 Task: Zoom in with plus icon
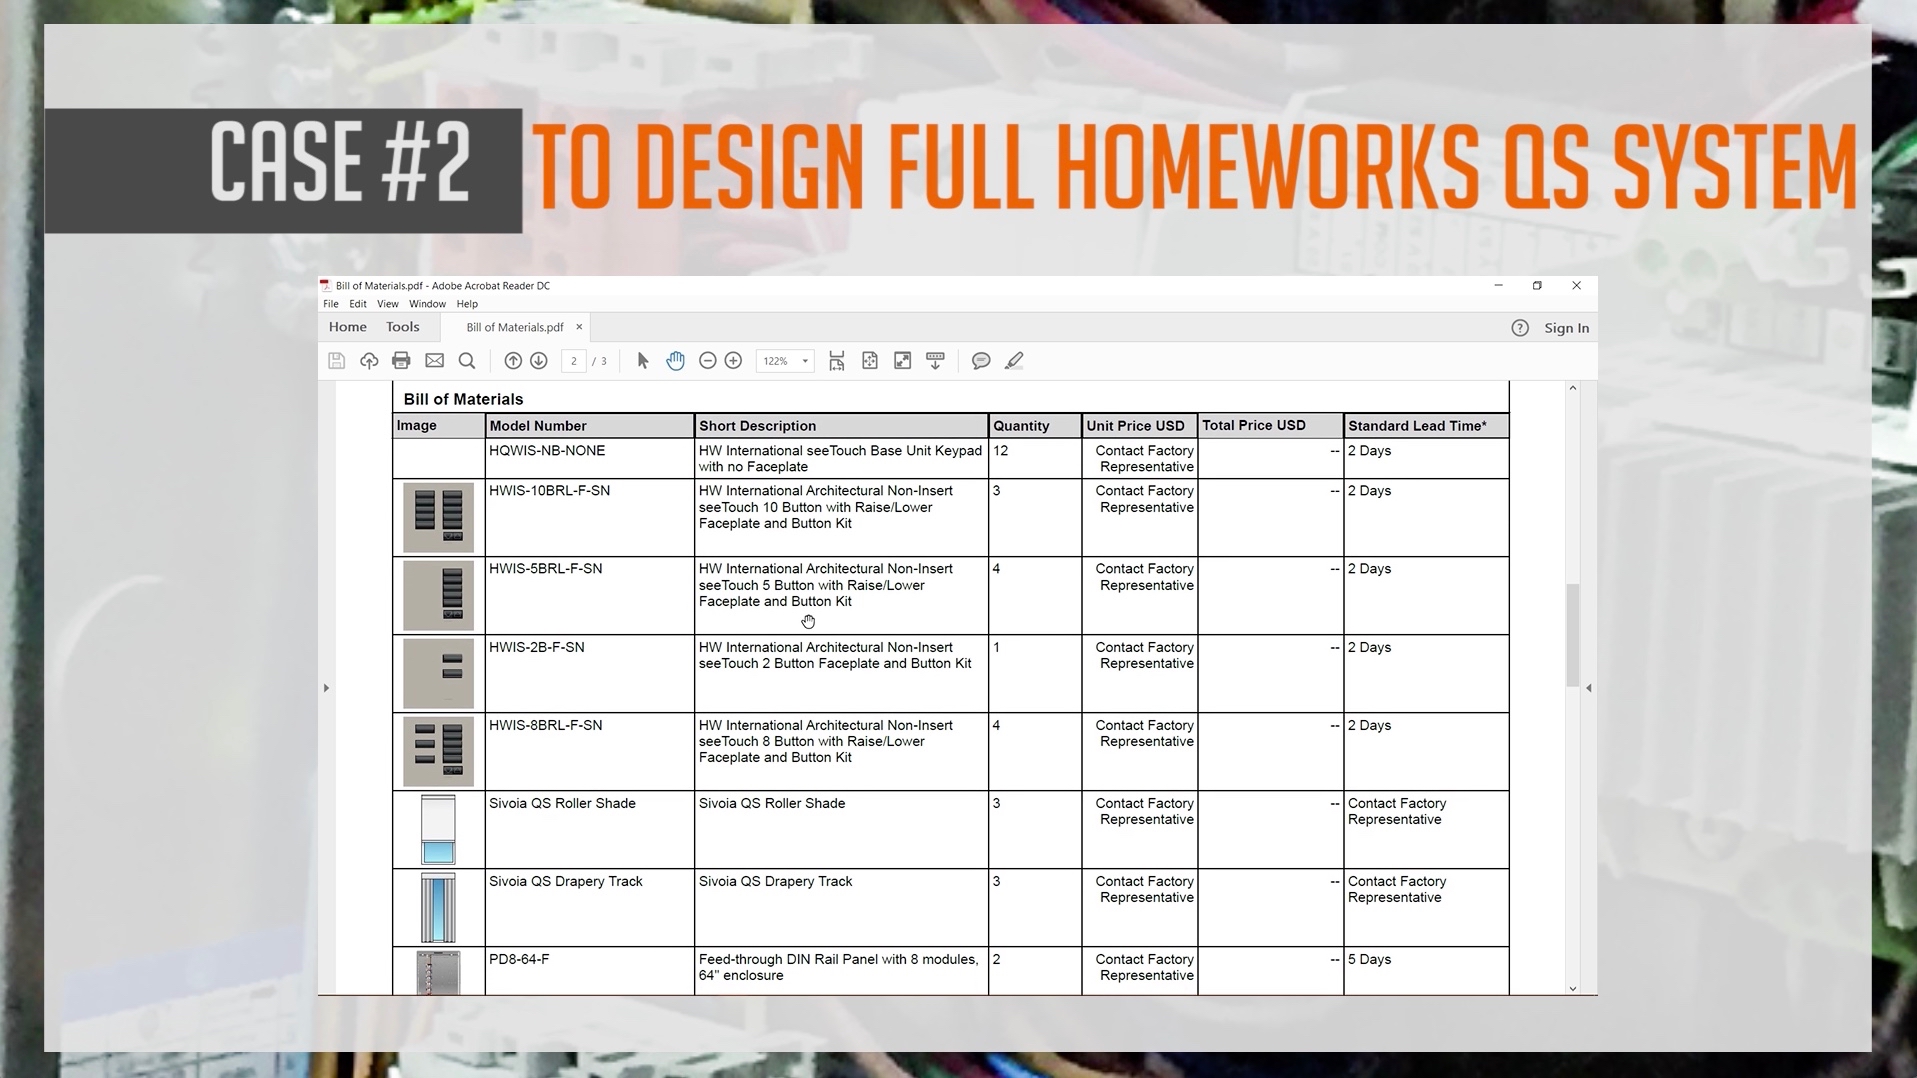(733, 361)
